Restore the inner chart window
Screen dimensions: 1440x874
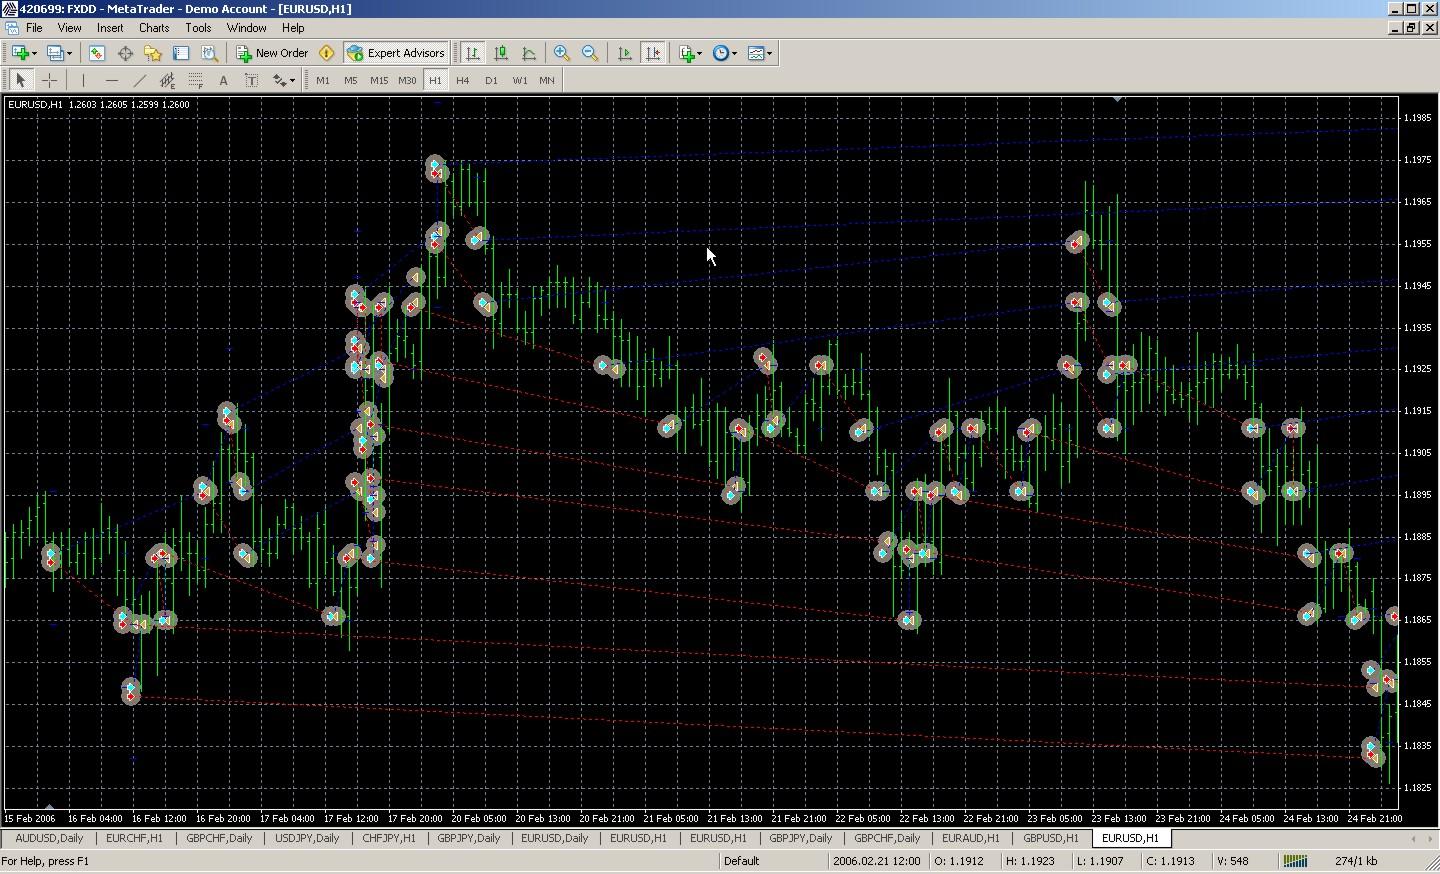[x=1411, y=28]
